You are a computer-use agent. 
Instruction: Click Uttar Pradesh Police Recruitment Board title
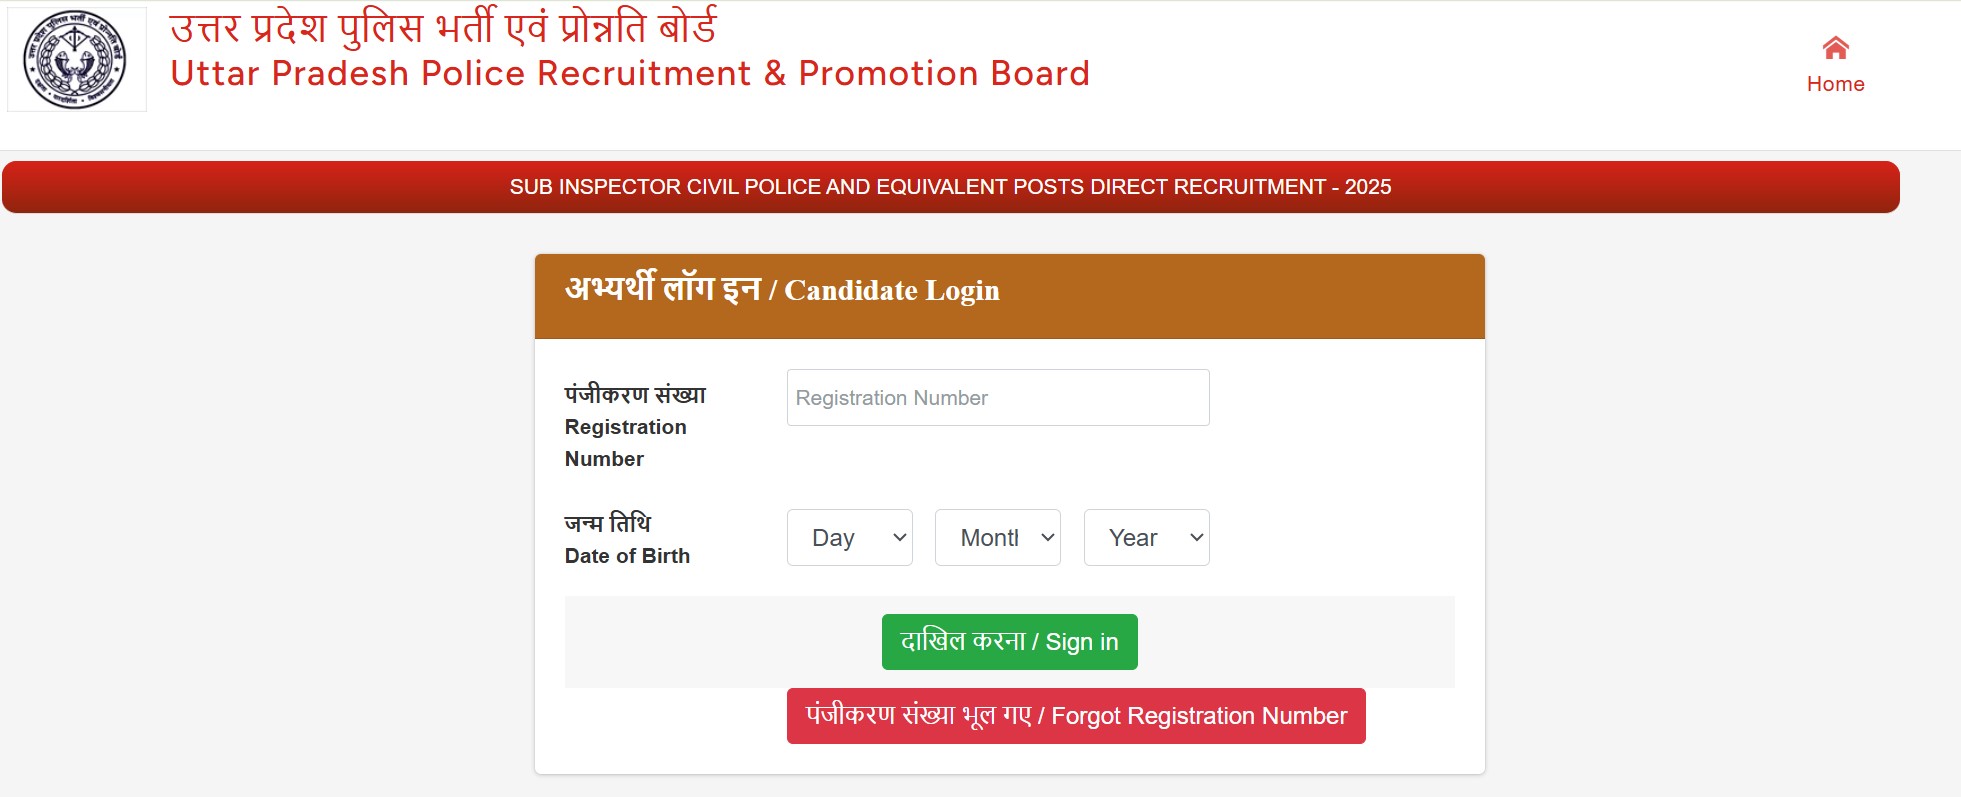click(628, 73)
